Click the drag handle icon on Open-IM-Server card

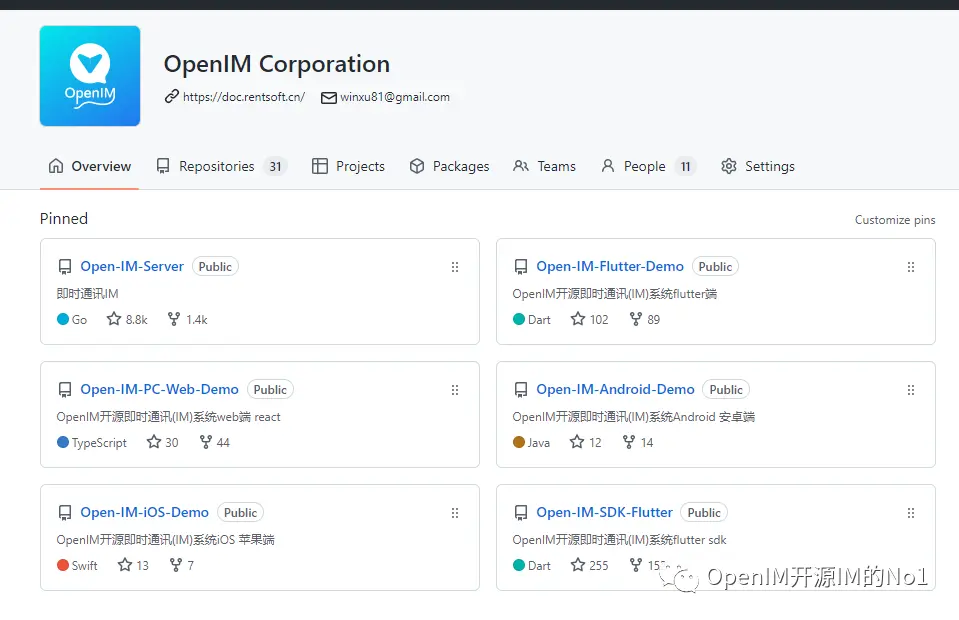[x=455, y=267]
